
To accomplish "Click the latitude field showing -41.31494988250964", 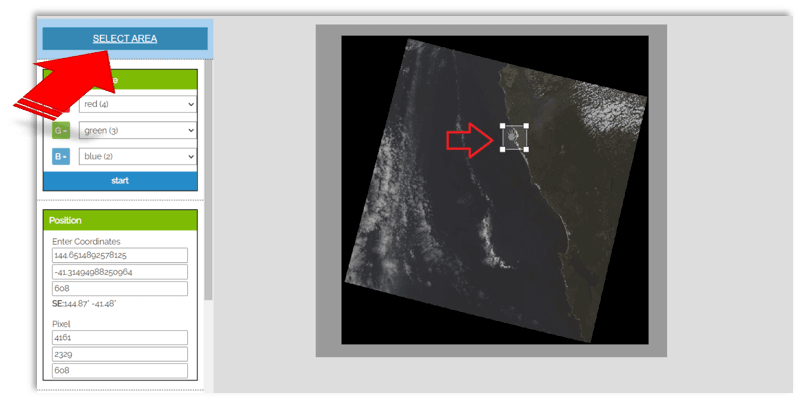I will 120,272.
